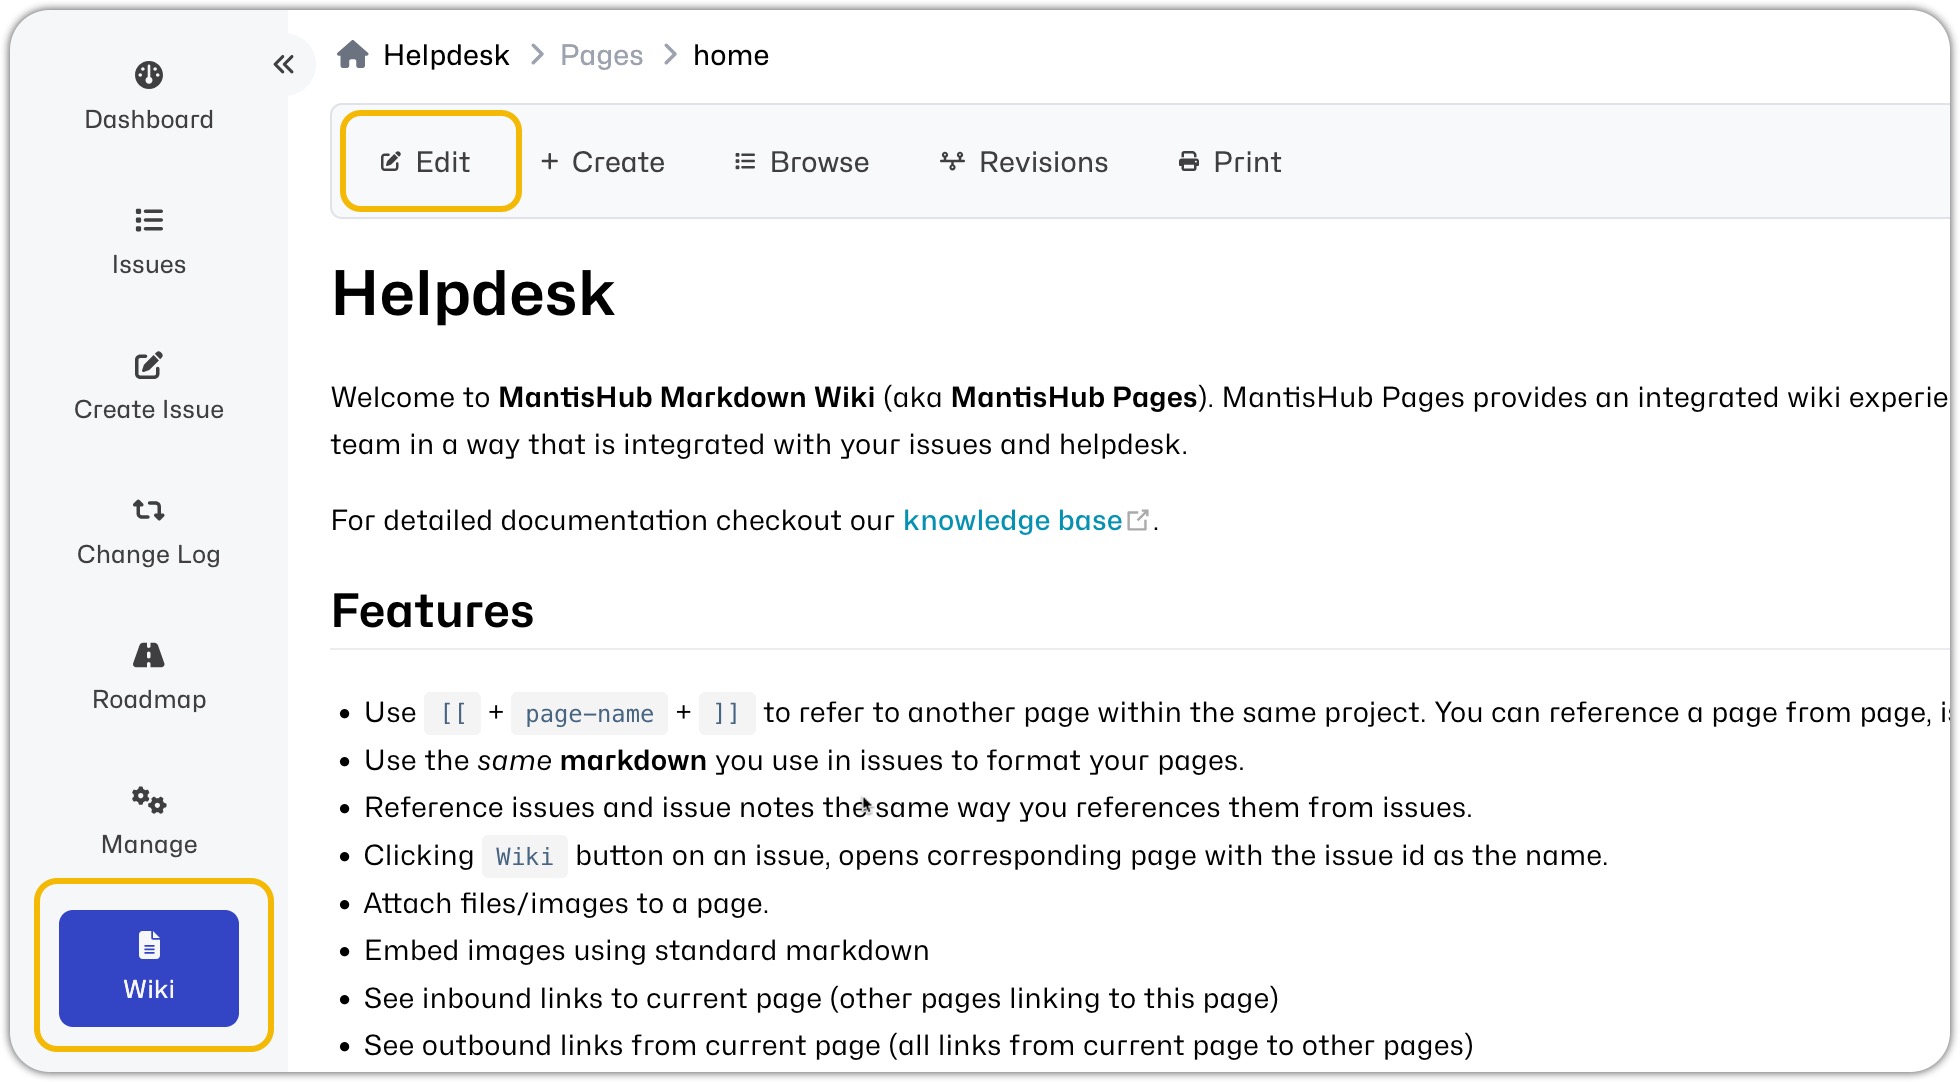
Task: Collapse the sidebar with double chevron
Action: [284, 65]
